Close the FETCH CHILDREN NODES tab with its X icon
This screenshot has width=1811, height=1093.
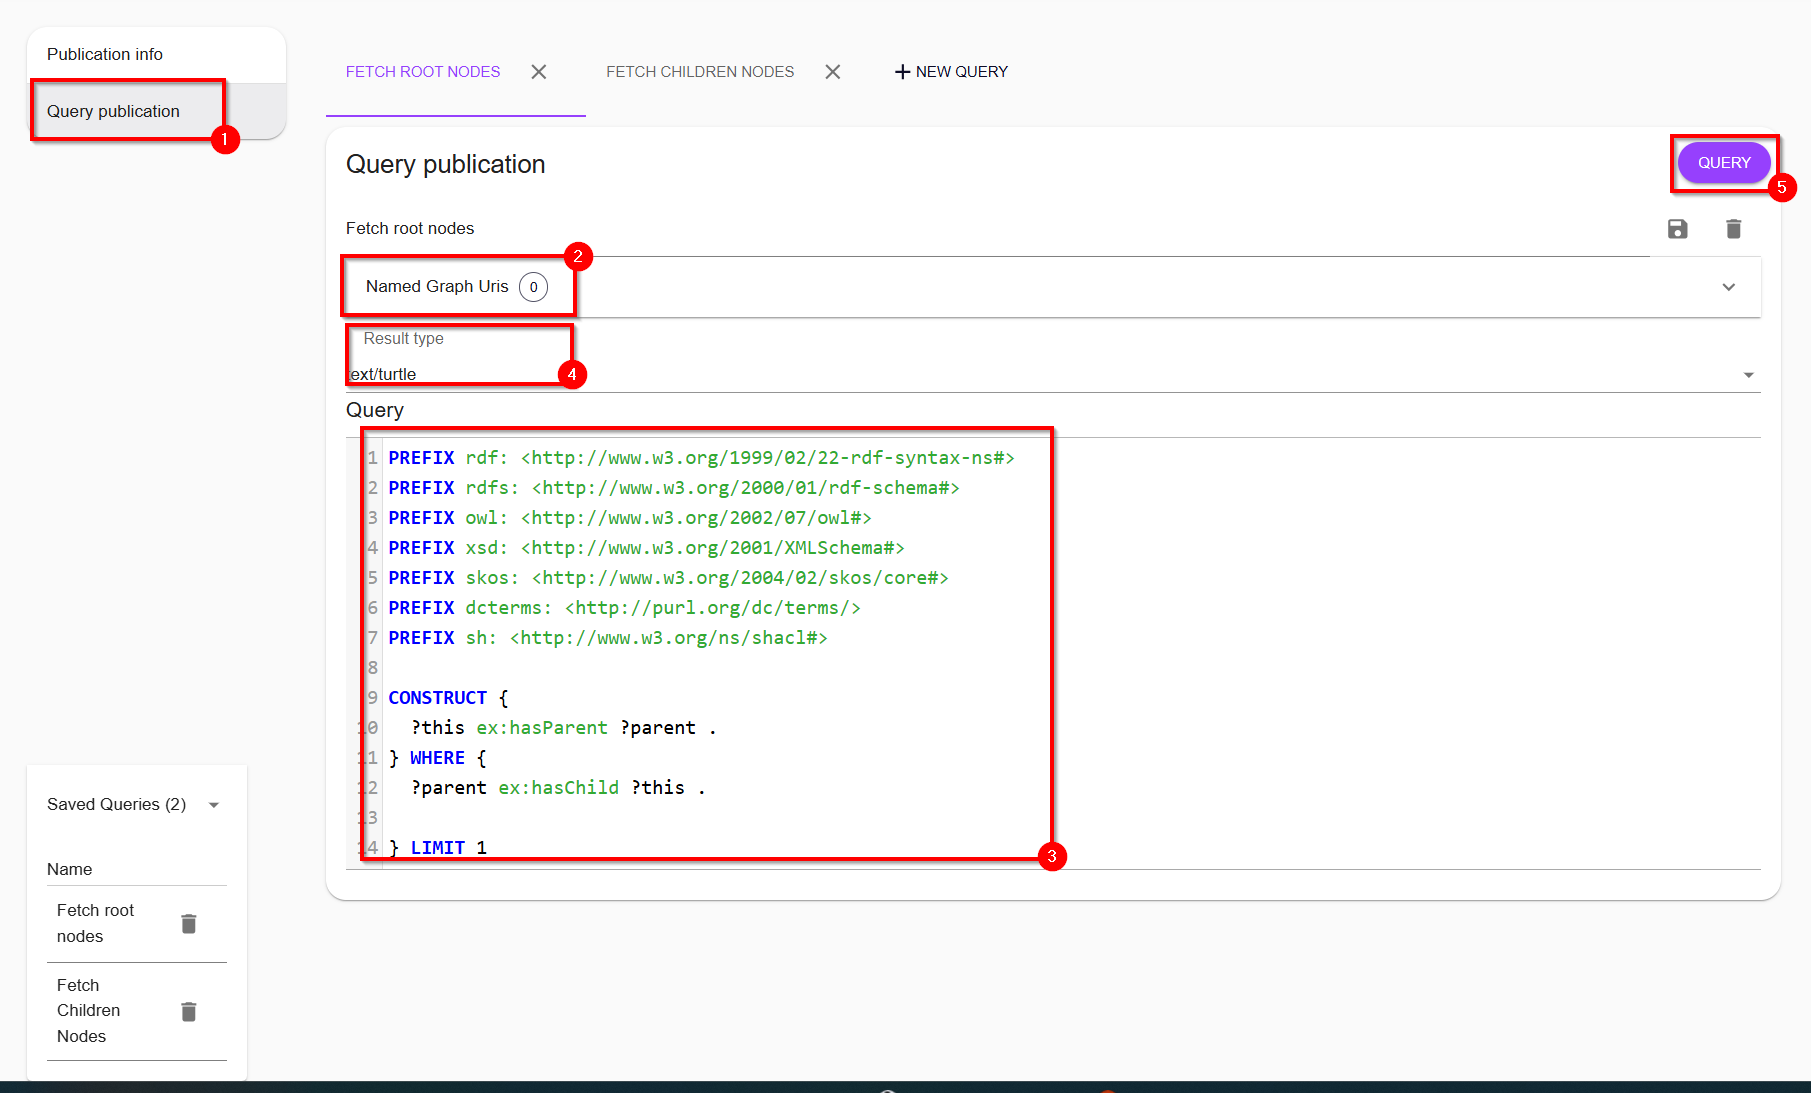(x=833, y=71)
